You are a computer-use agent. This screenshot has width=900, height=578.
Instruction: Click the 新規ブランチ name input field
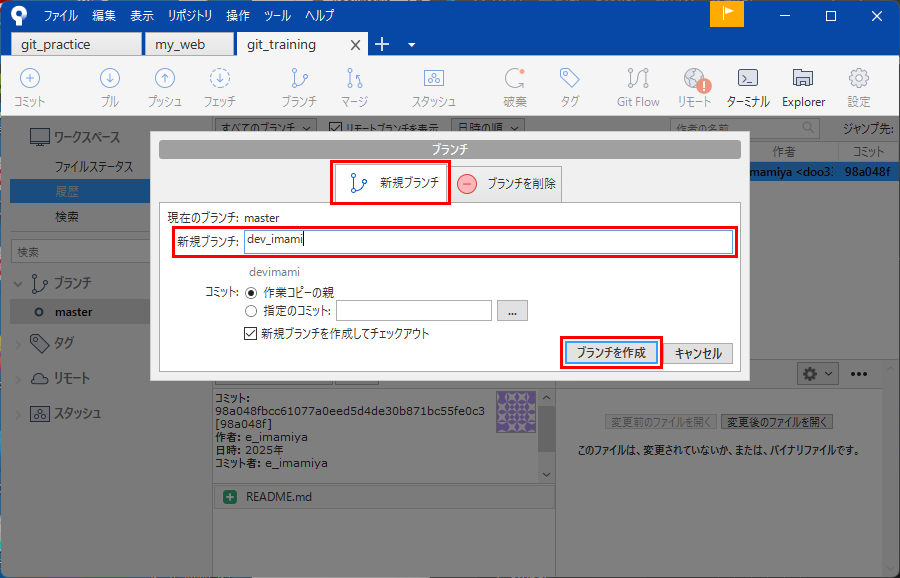pyautogui.click(x=488, y=241)
